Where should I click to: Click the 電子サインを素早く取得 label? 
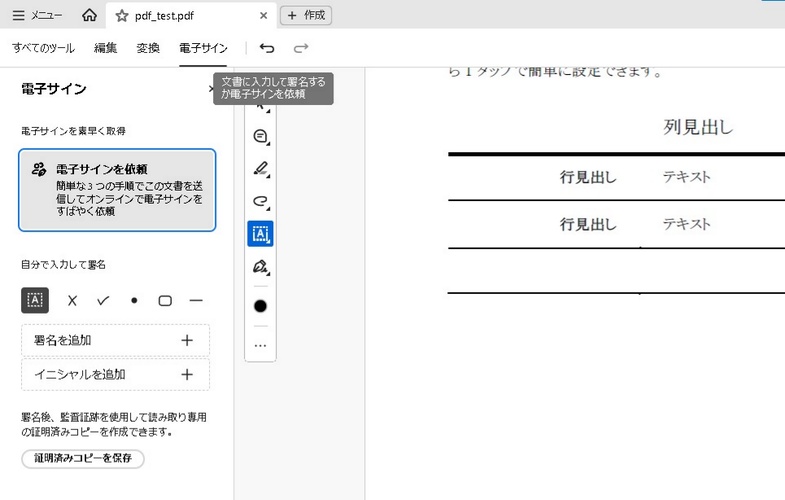(x=73, y=131)
